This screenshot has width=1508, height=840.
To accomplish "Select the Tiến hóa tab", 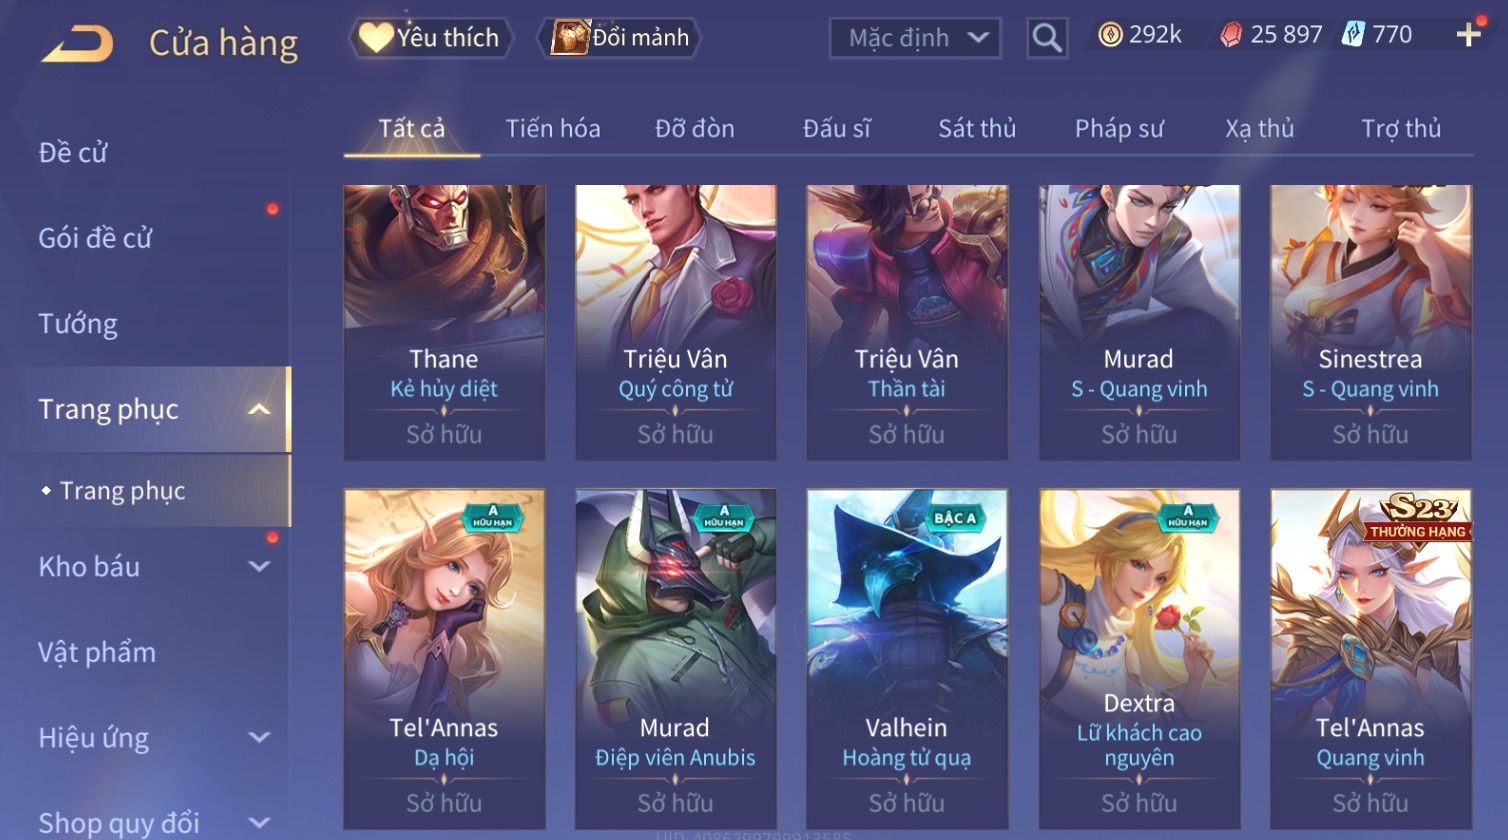I will pyautogui.click(x=553, y=129).
